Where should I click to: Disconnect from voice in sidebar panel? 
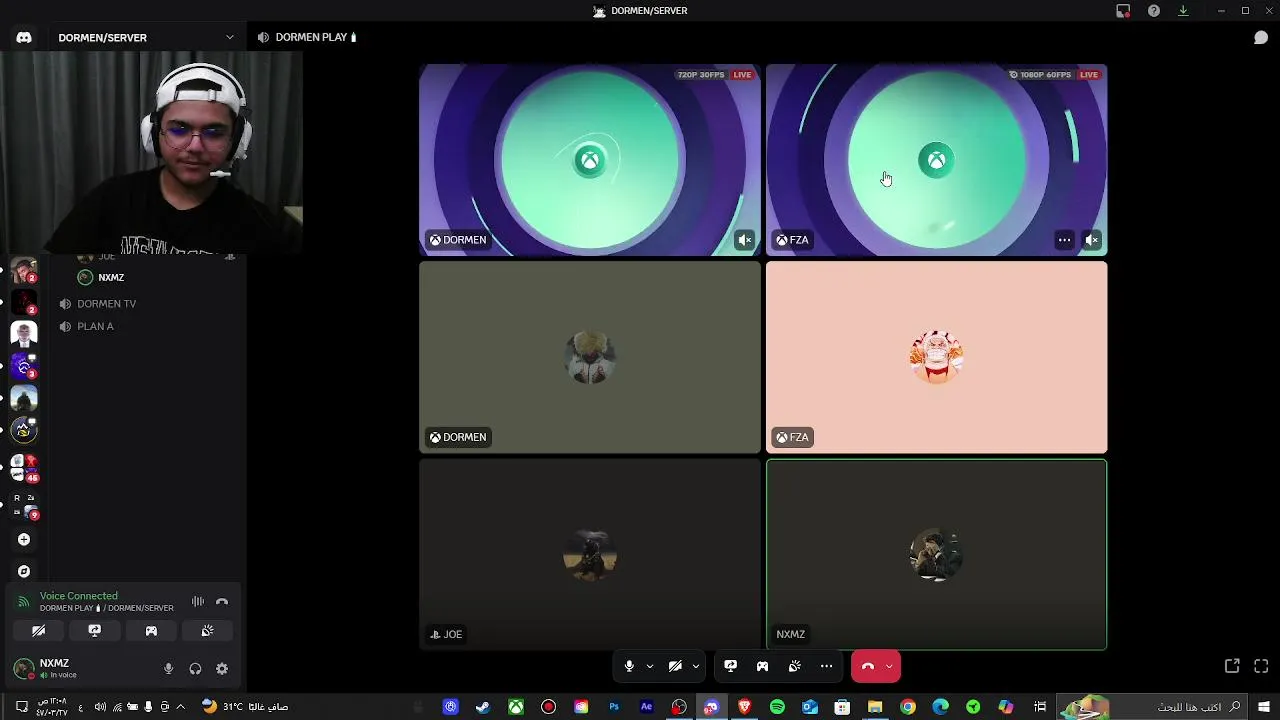click(x=222, y=602)
